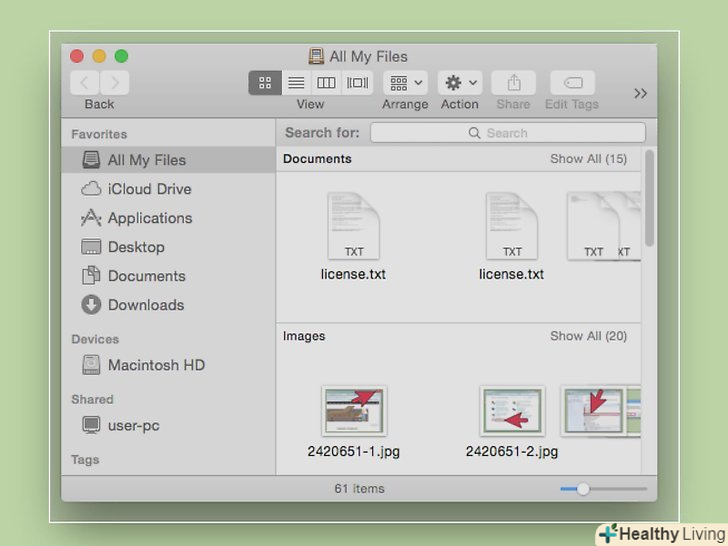Click the Edit Tags toolbar icon
728x546 pixels.
point(572,83)
